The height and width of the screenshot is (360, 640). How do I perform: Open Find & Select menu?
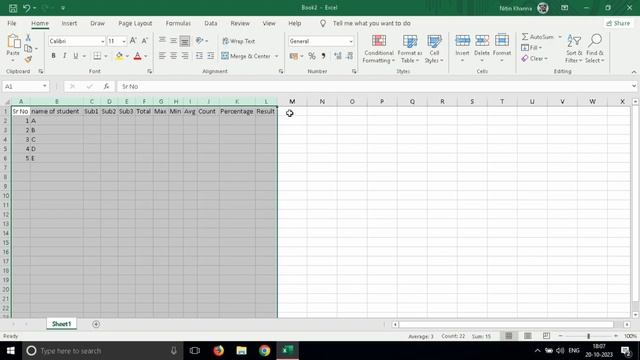click(x=595, y=49)
